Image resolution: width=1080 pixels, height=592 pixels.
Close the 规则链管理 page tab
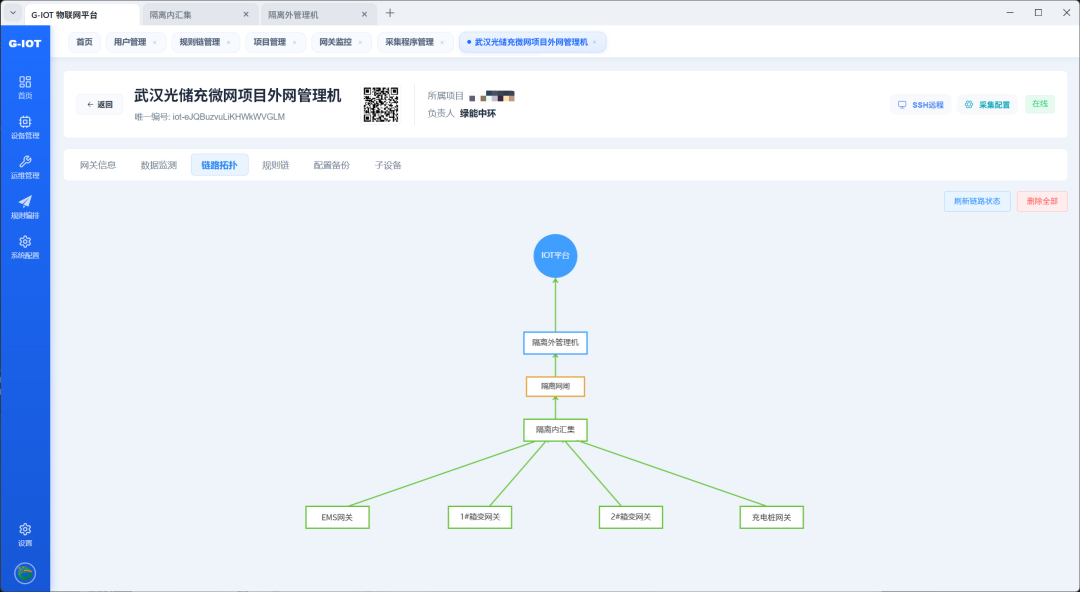(229, 43)
